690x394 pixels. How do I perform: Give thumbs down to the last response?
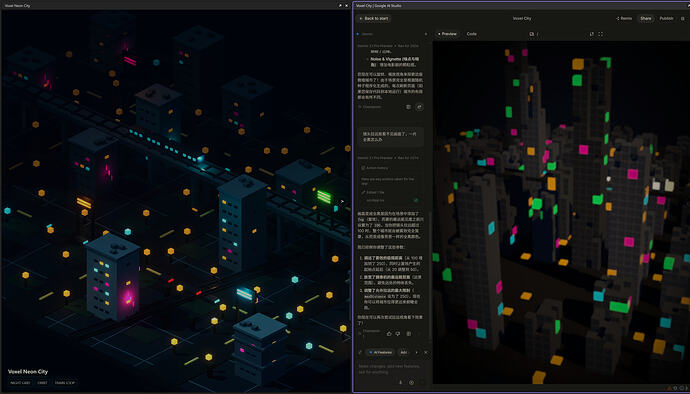(x=398, y=334)
